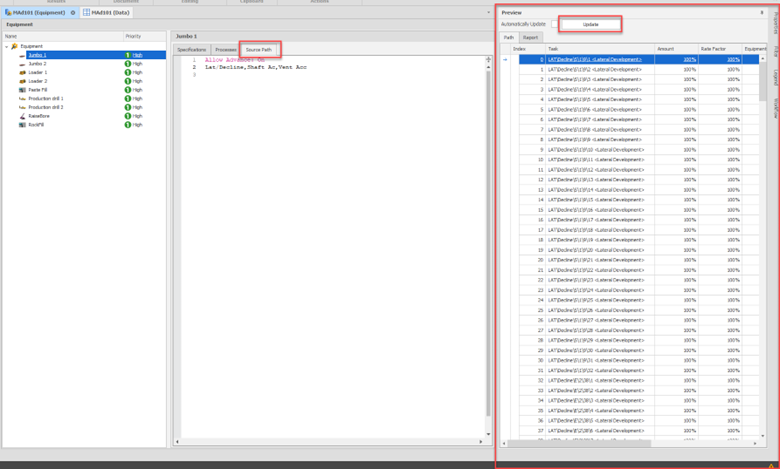Select the Production drill 1 icon
Viewport: 780px width, 469px height.
pyautogui.click(x=21, y=99)
